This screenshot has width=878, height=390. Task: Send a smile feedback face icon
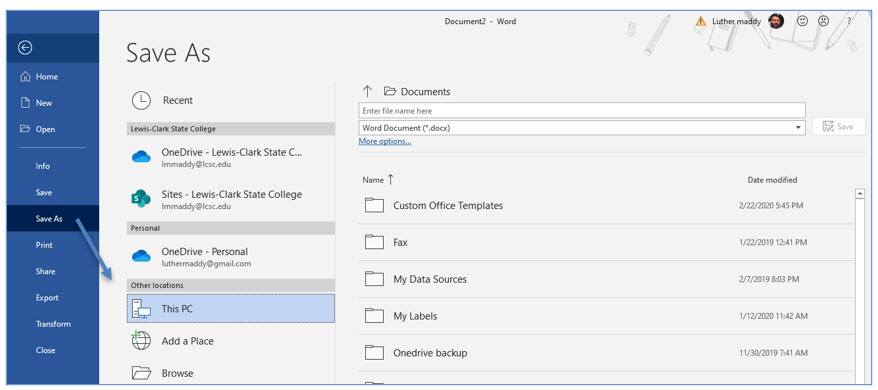pyautogui.click(x=803, y=21)
